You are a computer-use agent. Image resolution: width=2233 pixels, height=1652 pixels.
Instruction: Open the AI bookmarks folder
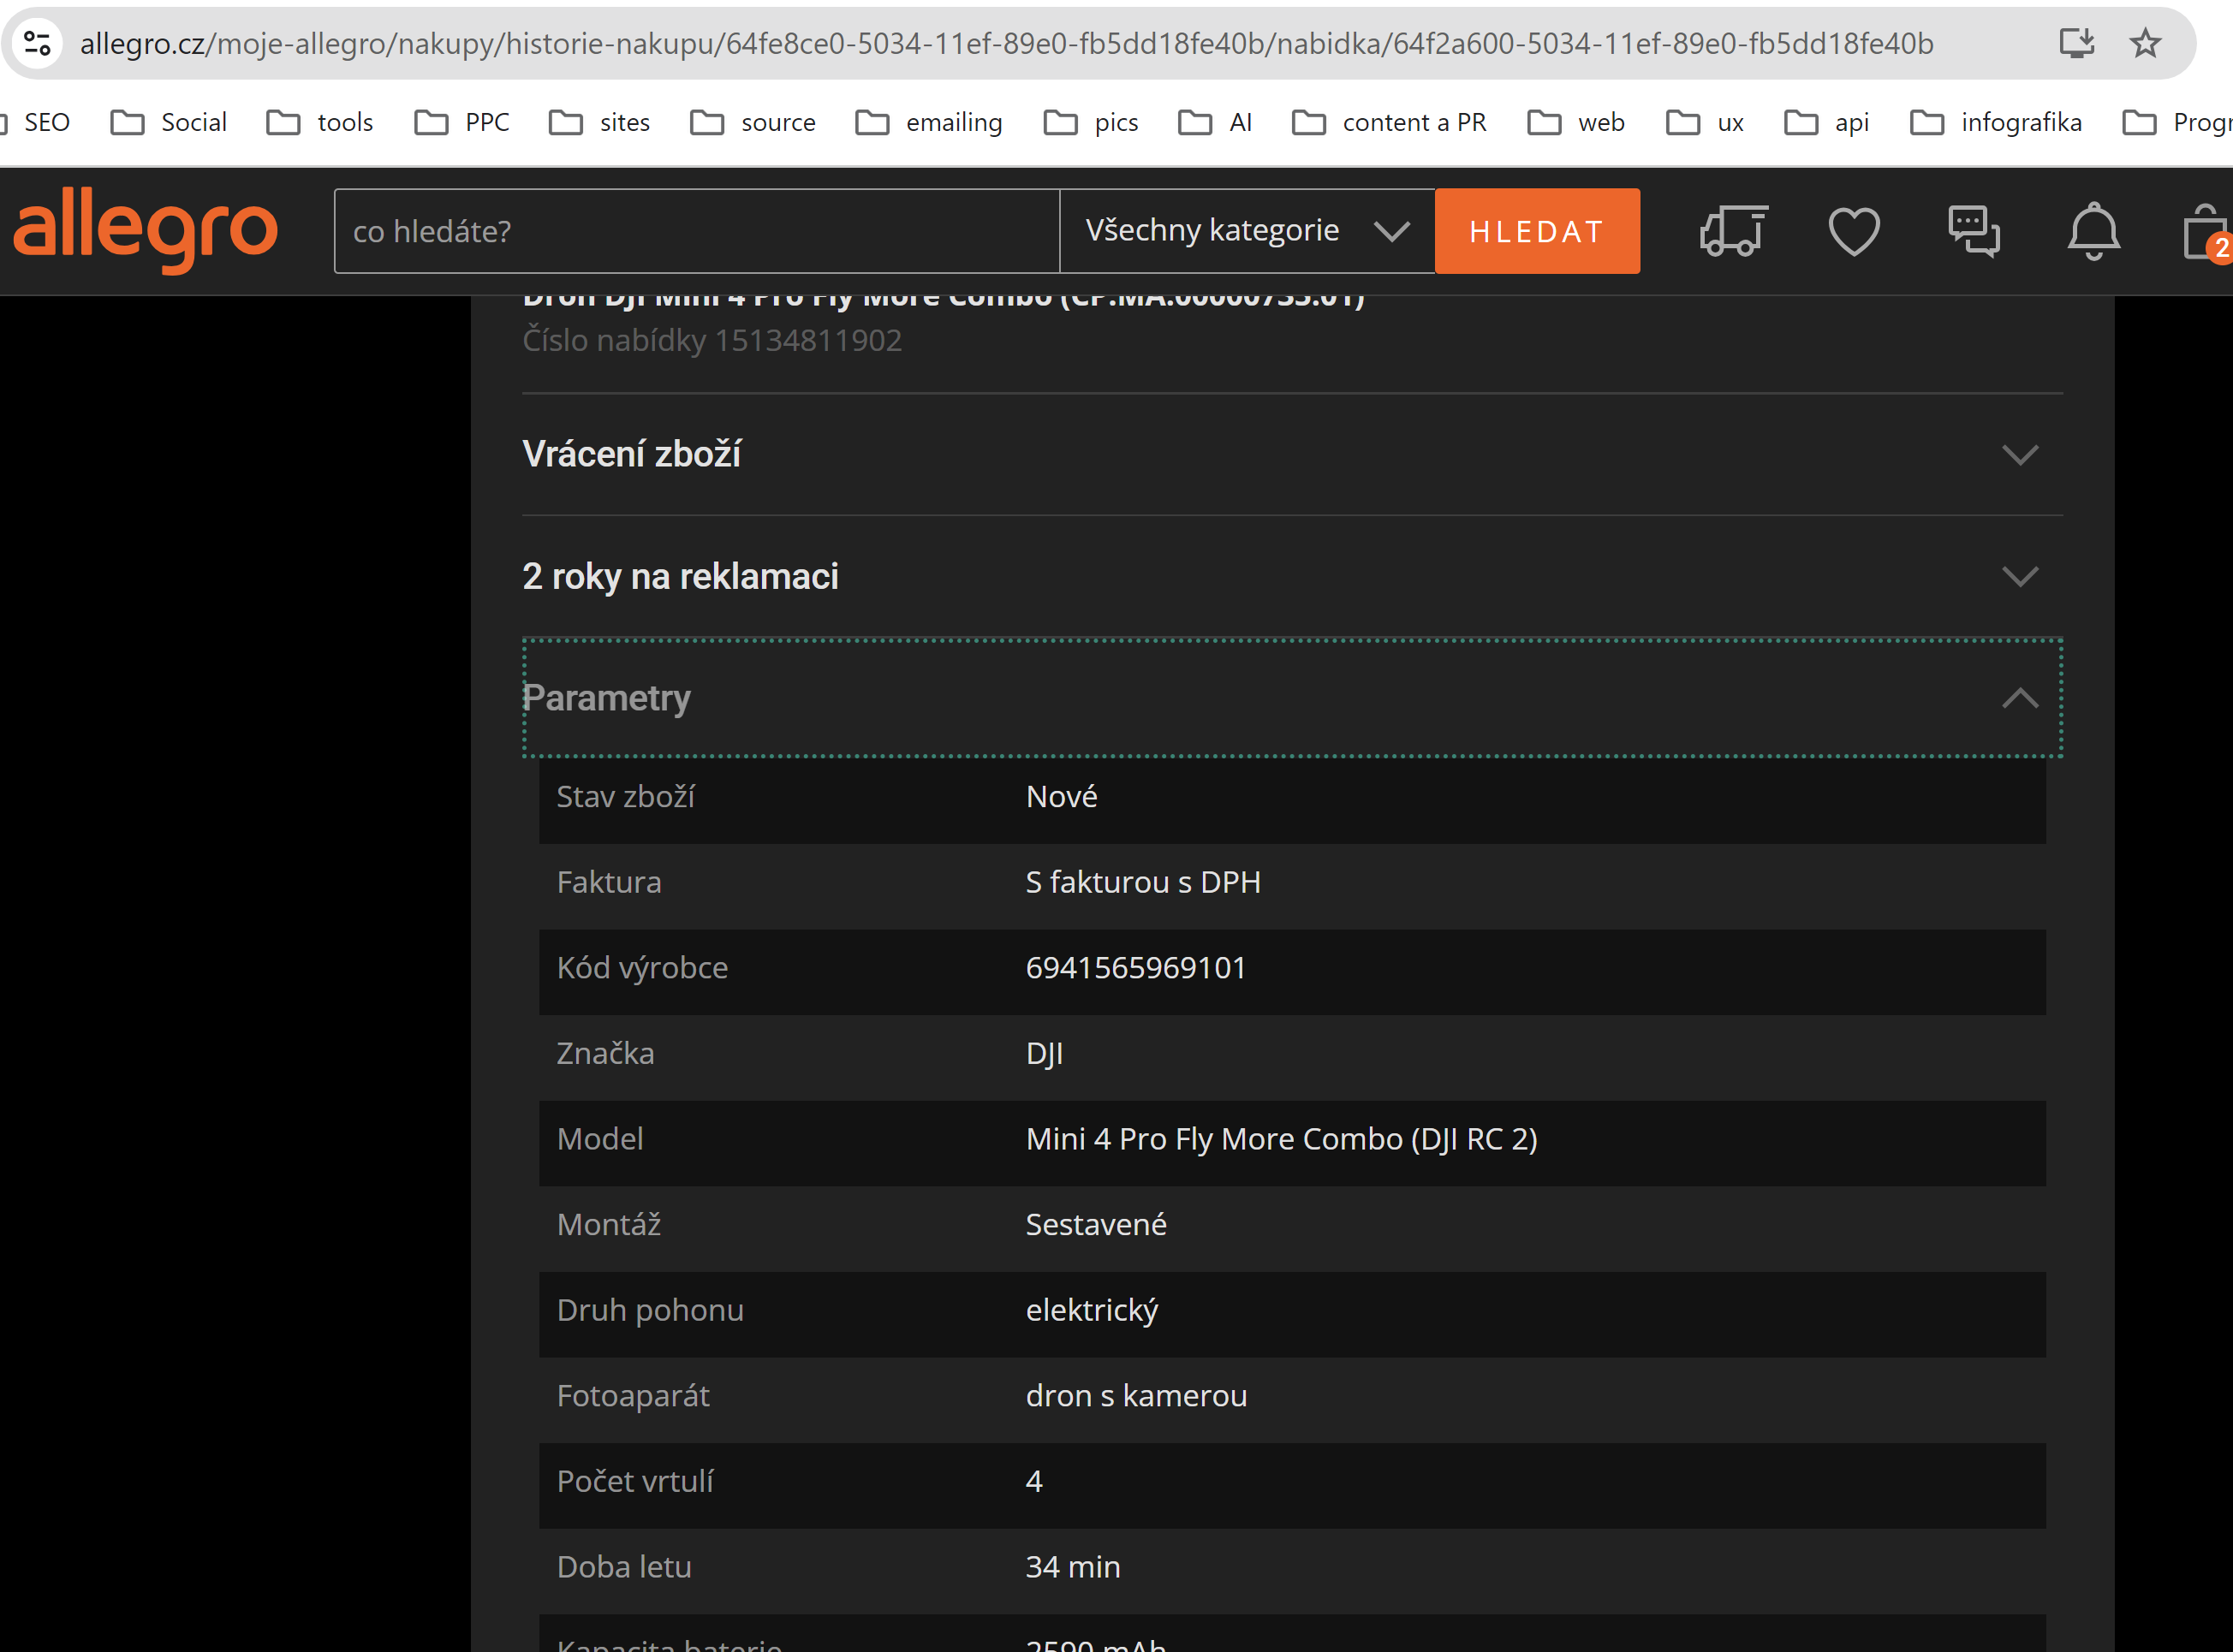click(x=1215, y=122)
